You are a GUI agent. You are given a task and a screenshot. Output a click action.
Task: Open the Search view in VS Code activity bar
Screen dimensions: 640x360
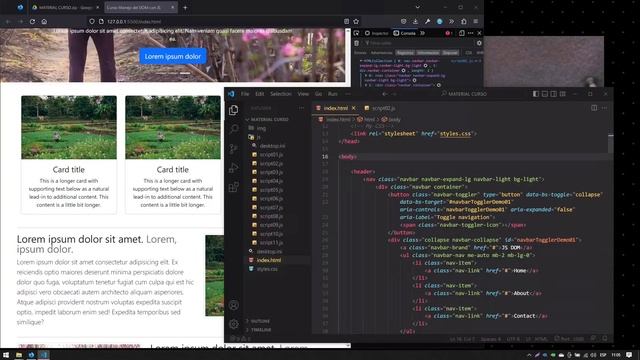[233, 129]
